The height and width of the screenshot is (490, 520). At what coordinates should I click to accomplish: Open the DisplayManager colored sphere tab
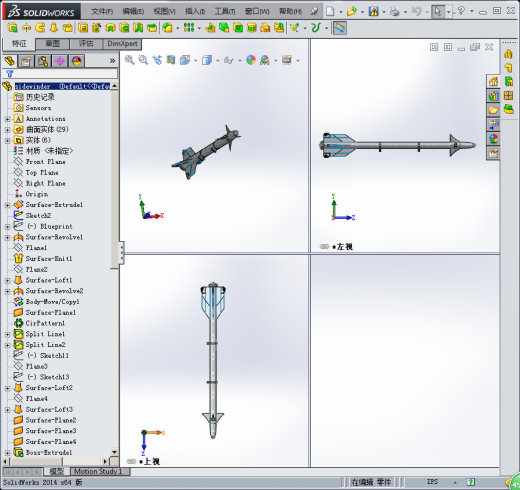click(x=76, y=61)
